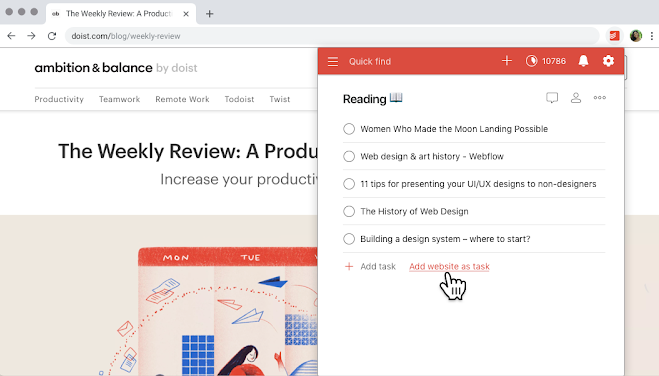Open task text Web design & art history - Webflow
Screen dimensions: 659x376
[432, 156]
